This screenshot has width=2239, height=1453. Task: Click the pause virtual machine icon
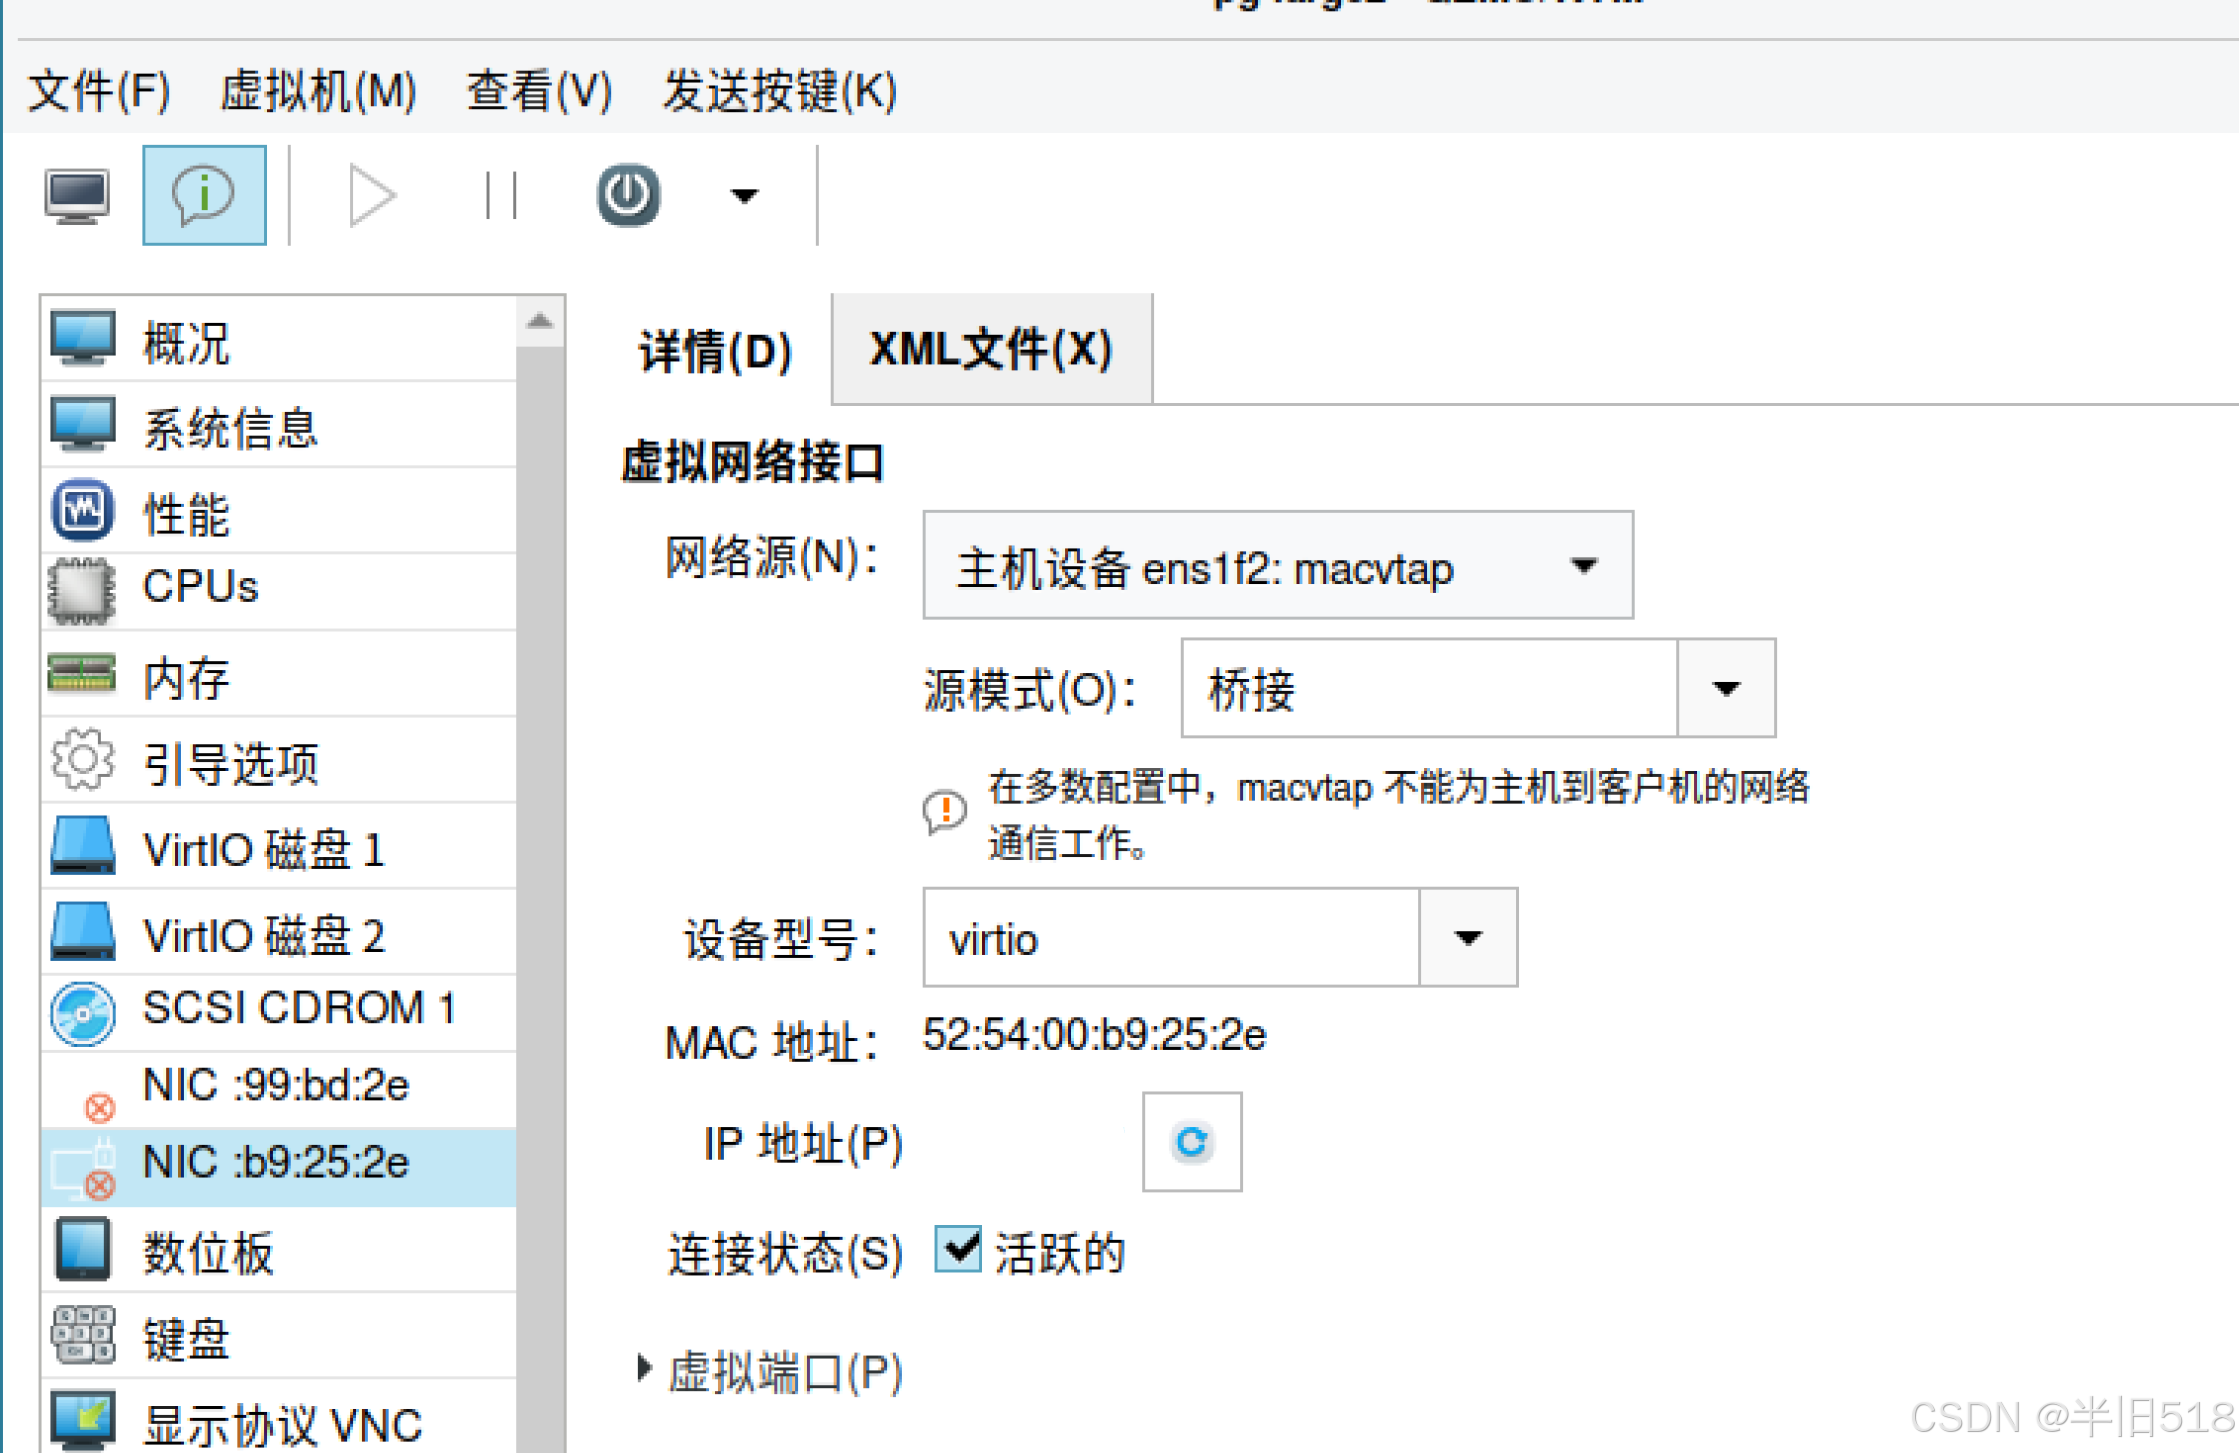tap(500, 196)
